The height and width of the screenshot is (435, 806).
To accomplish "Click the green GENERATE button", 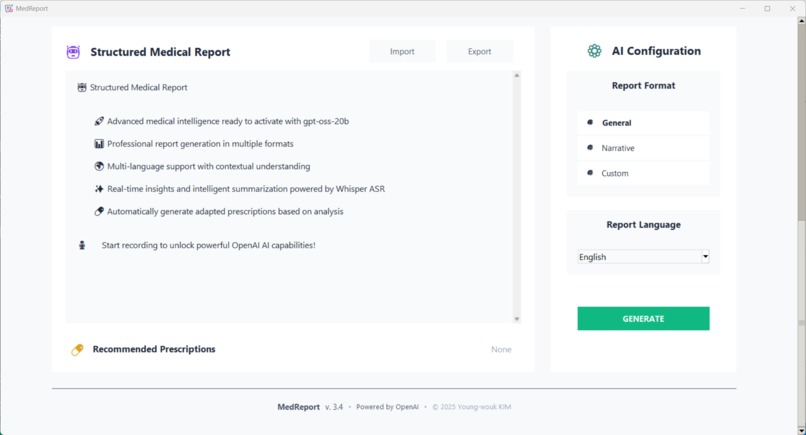I will point(644,319).
